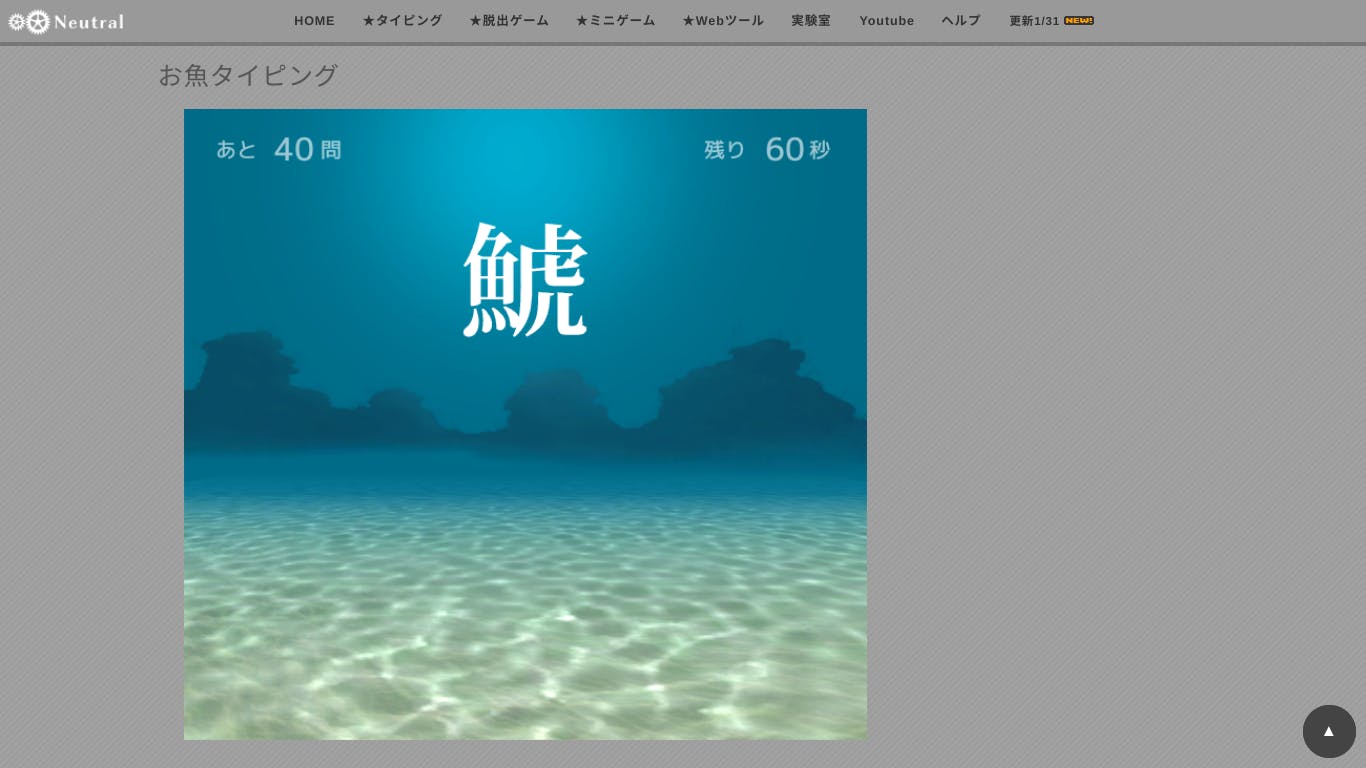Click the お魚タイピング page heading

coord(248,75)
